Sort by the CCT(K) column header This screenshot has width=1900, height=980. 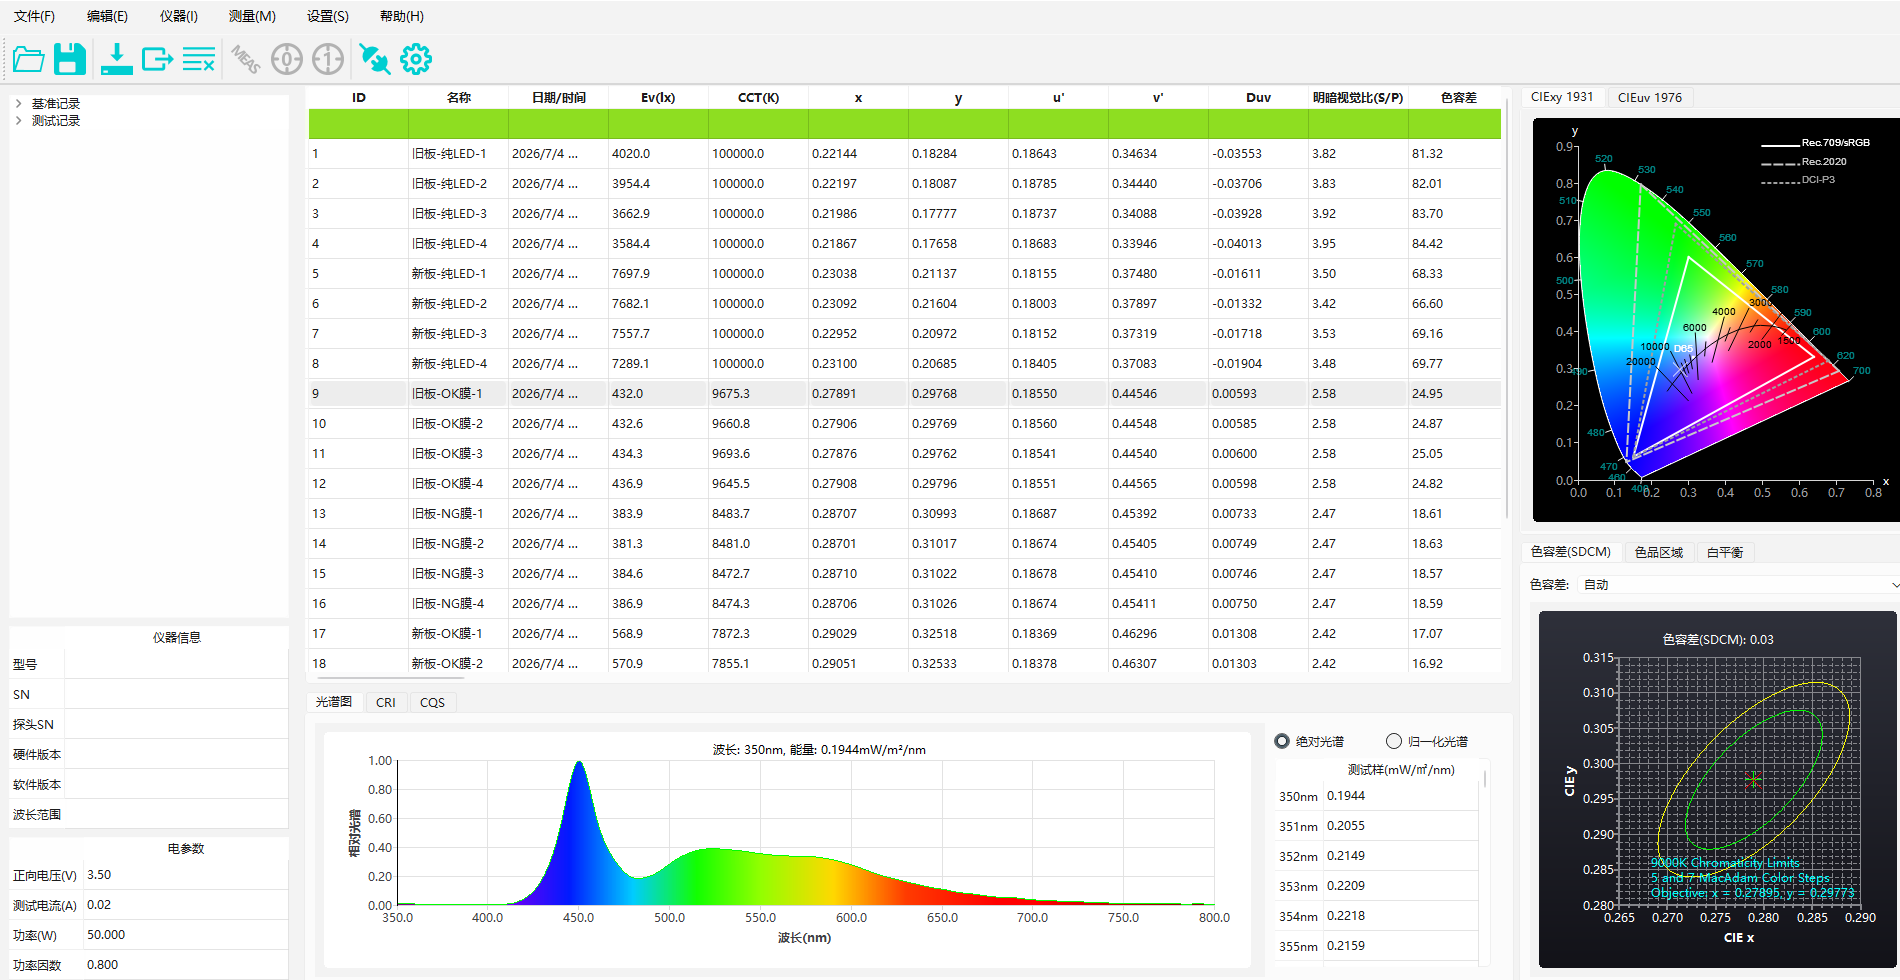point(758,97)
